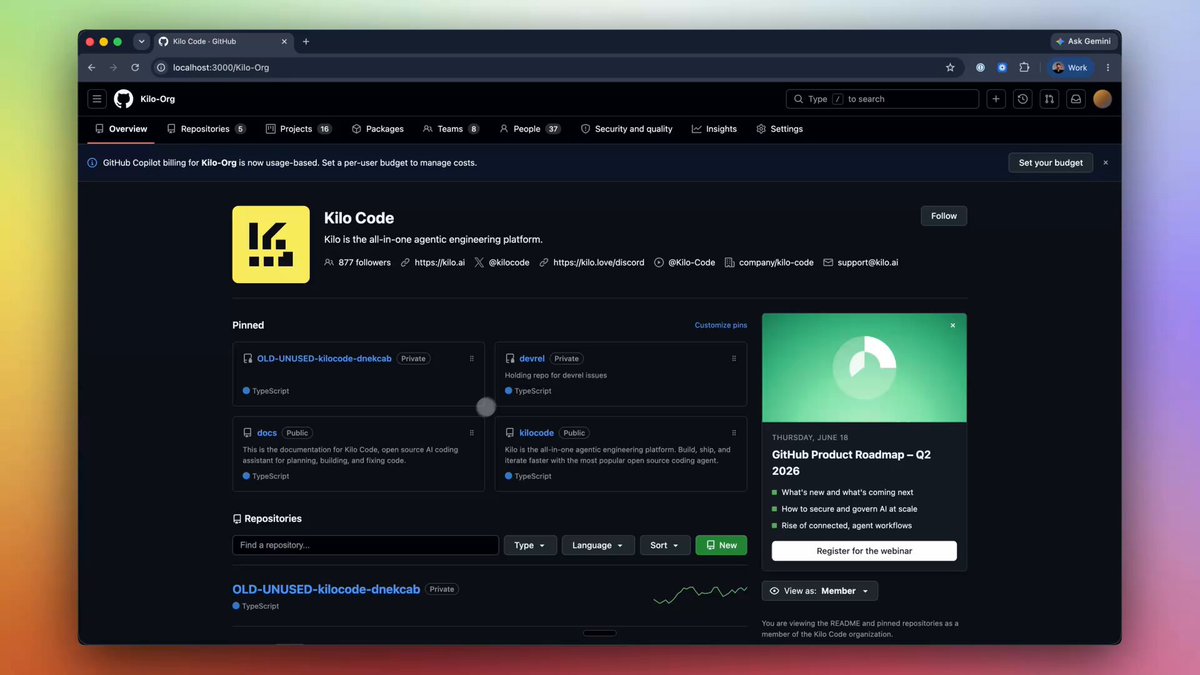Click the green New repository button
1200x675 pixels.
coord(721,545)
